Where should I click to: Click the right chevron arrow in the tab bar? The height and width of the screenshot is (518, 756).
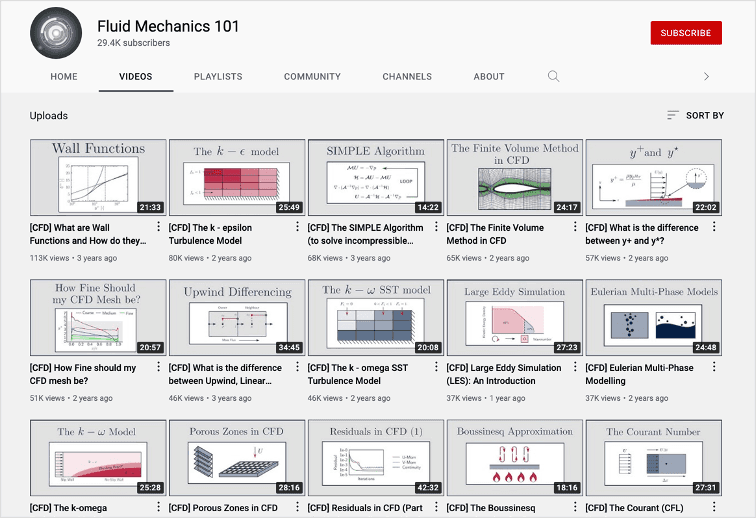(706, 76)
